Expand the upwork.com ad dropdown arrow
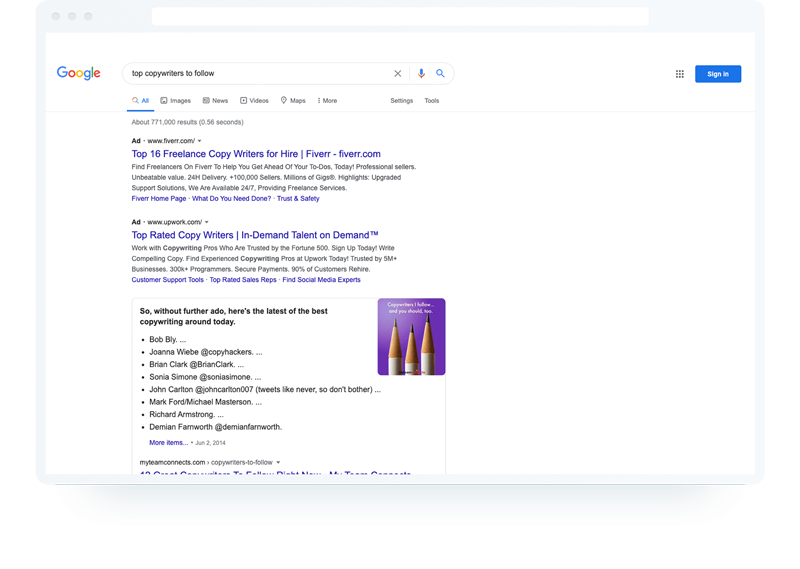 207,222
